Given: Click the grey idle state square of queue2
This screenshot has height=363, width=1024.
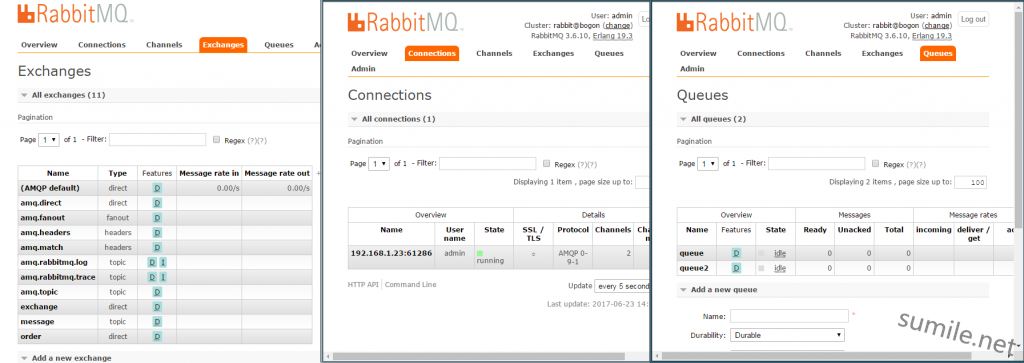Looking at the screenshot, I should click(x=761, y=268).
